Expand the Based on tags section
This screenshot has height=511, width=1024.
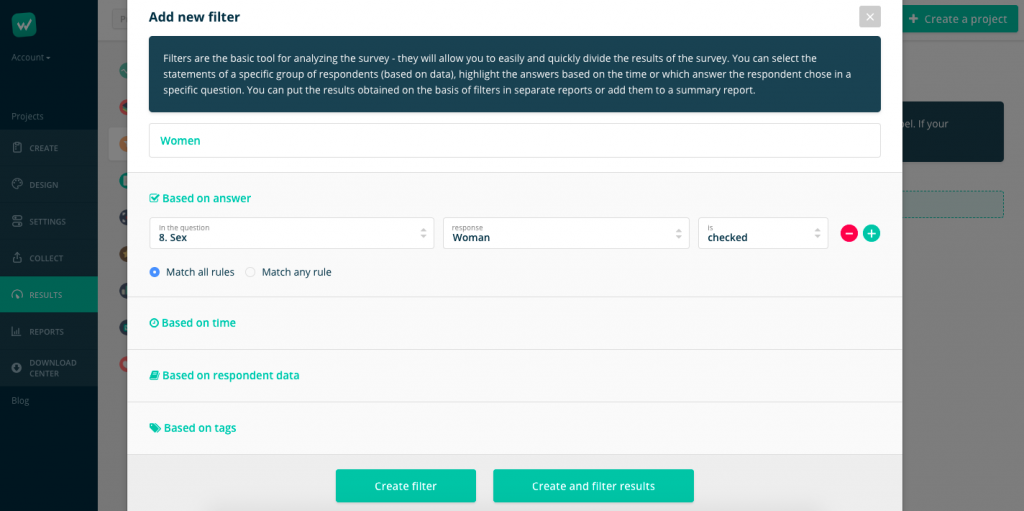tap(199, 428)
